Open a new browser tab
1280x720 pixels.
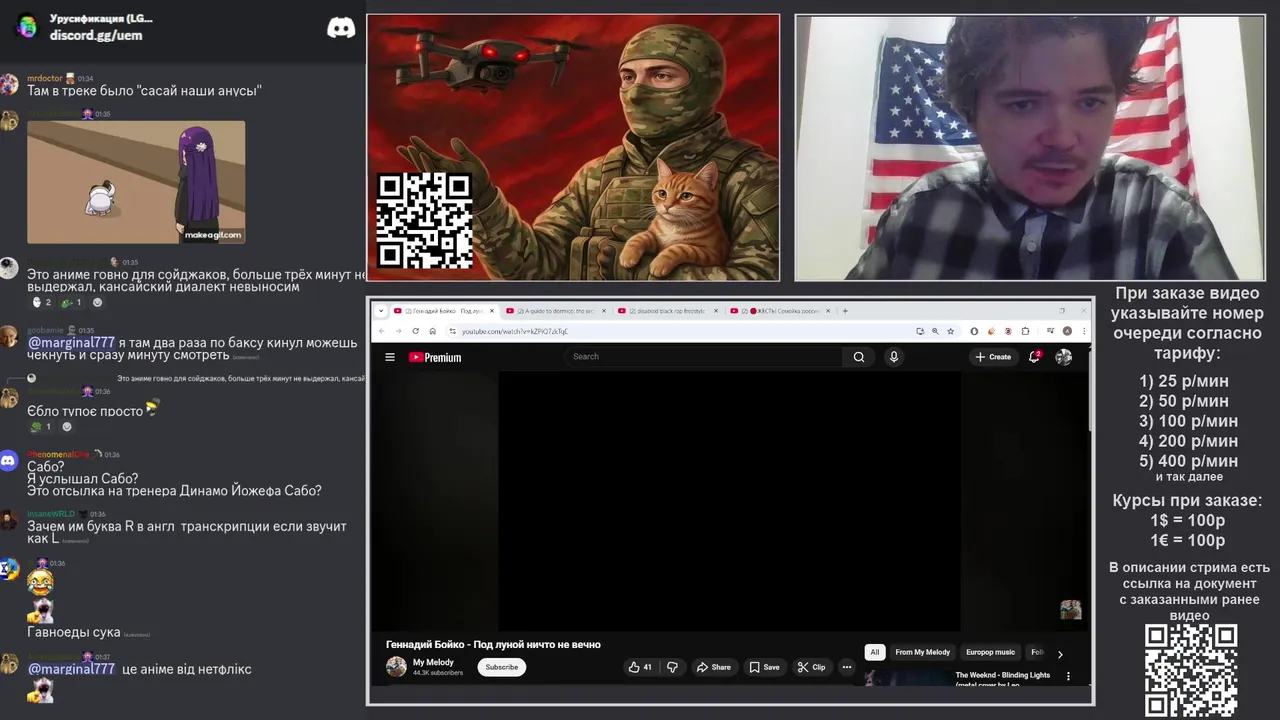[x=845, y=311]
